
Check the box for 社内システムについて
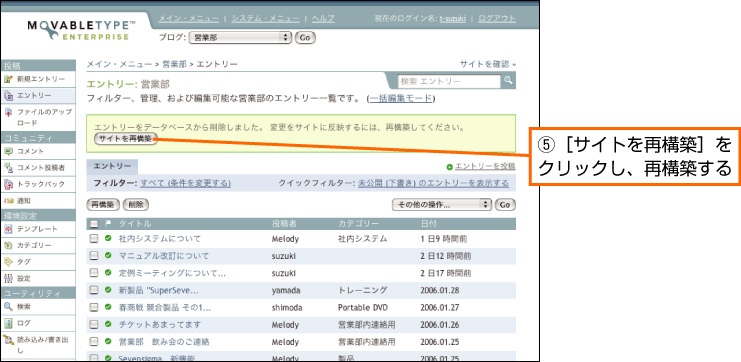click(x=94, y=239)
